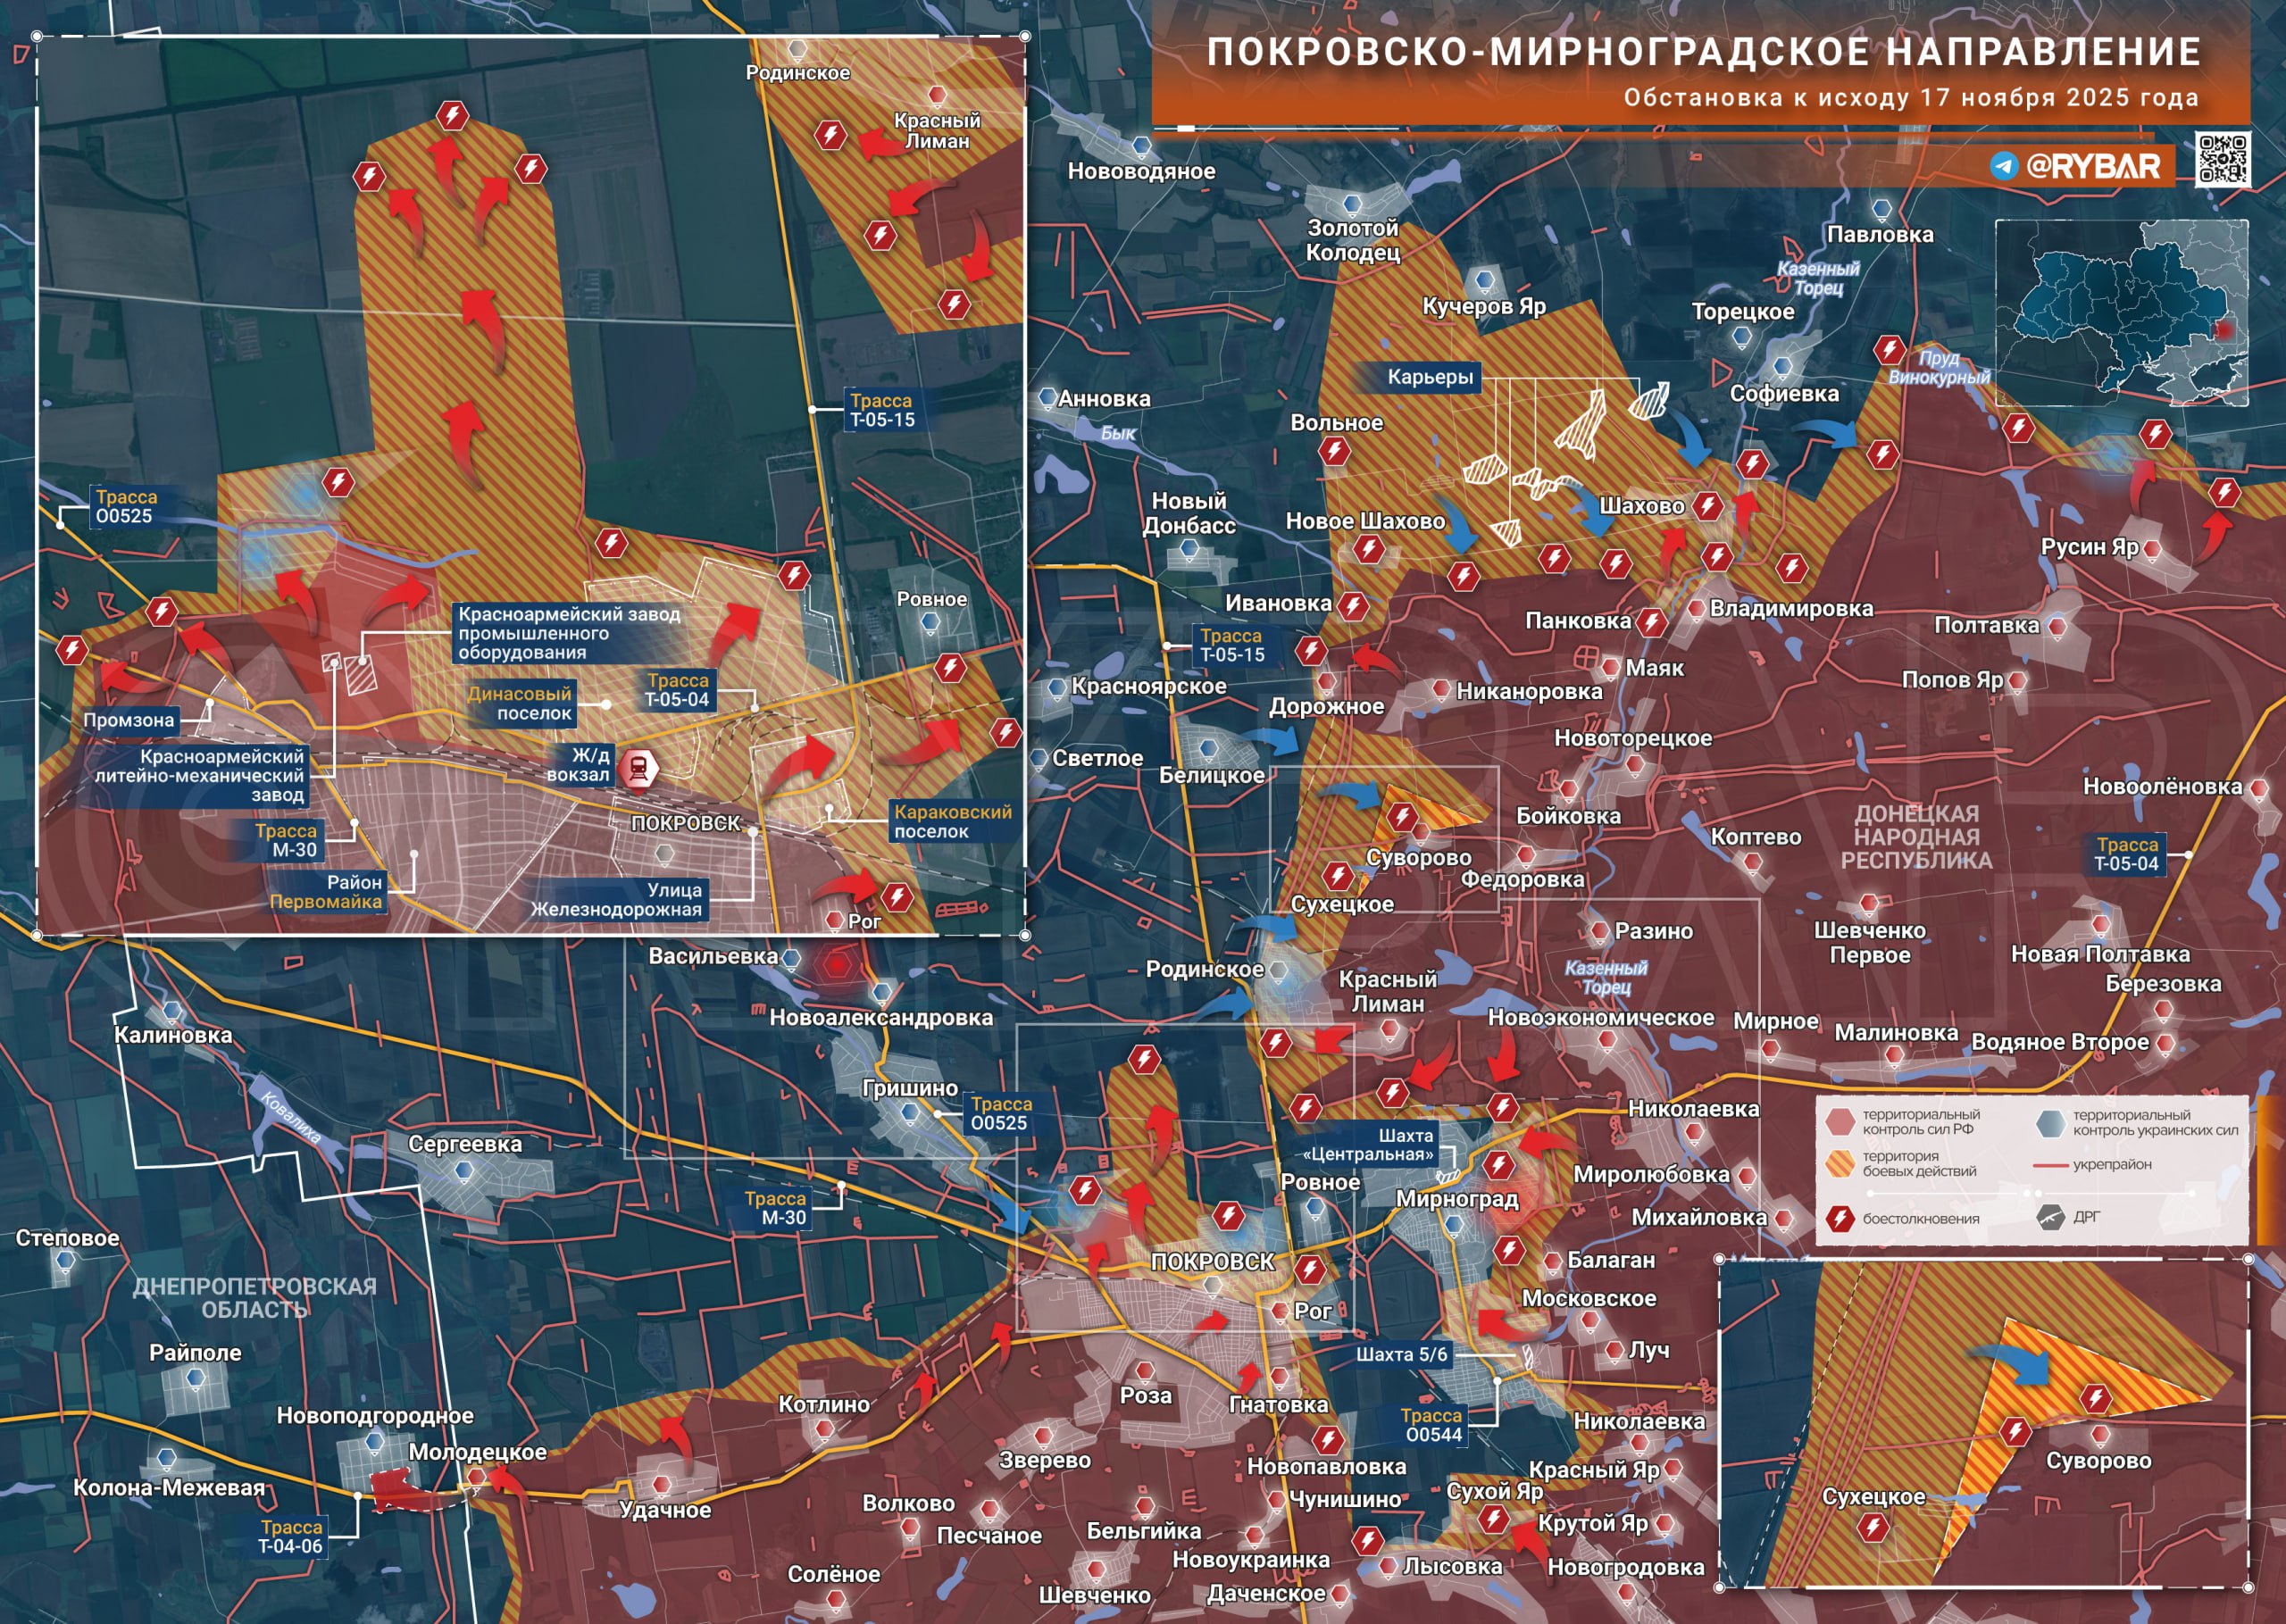Click the боестолкновения clash icon in legend

1840,1218
